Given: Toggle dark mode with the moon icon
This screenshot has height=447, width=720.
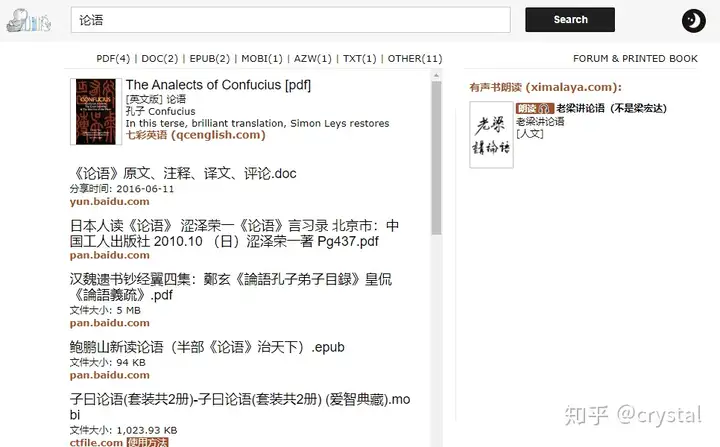Looking at the screenshot, I should pos(693,21).
